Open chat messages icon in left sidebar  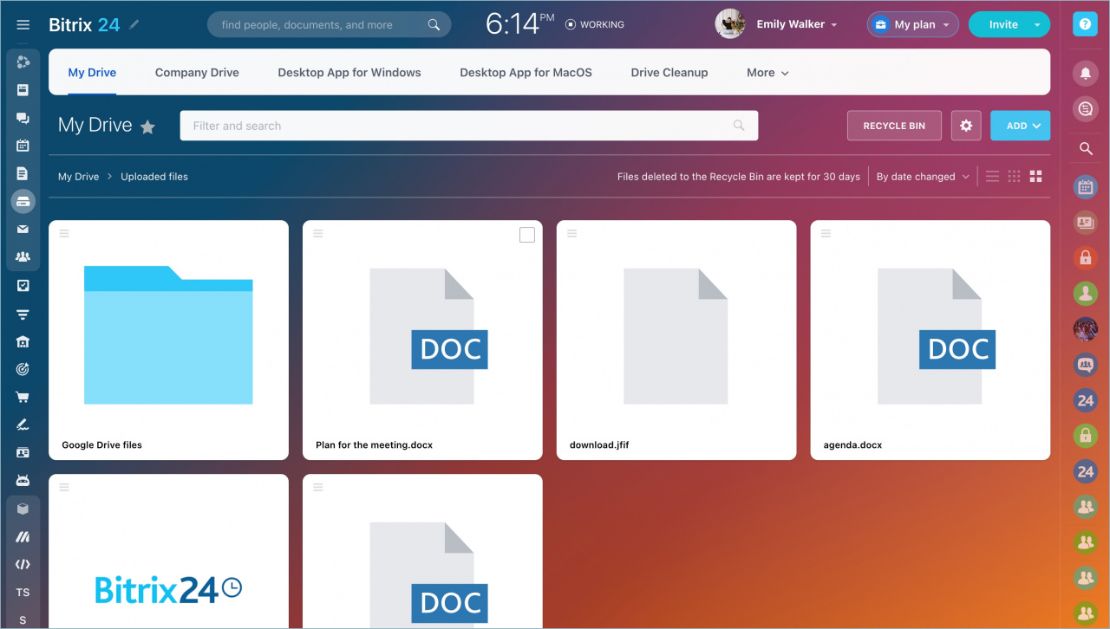coord(23,118)
